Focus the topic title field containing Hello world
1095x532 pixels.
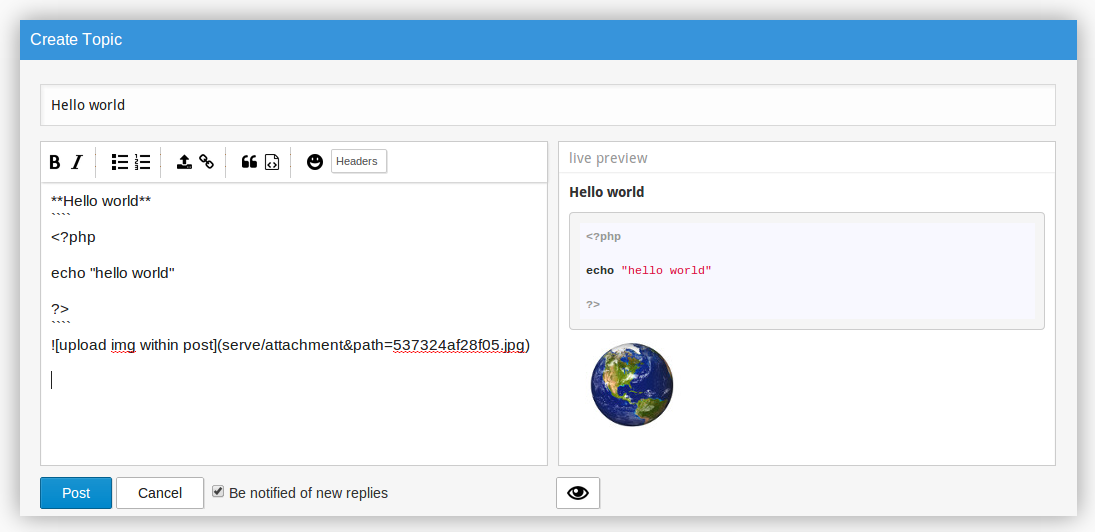pos(548,105)
